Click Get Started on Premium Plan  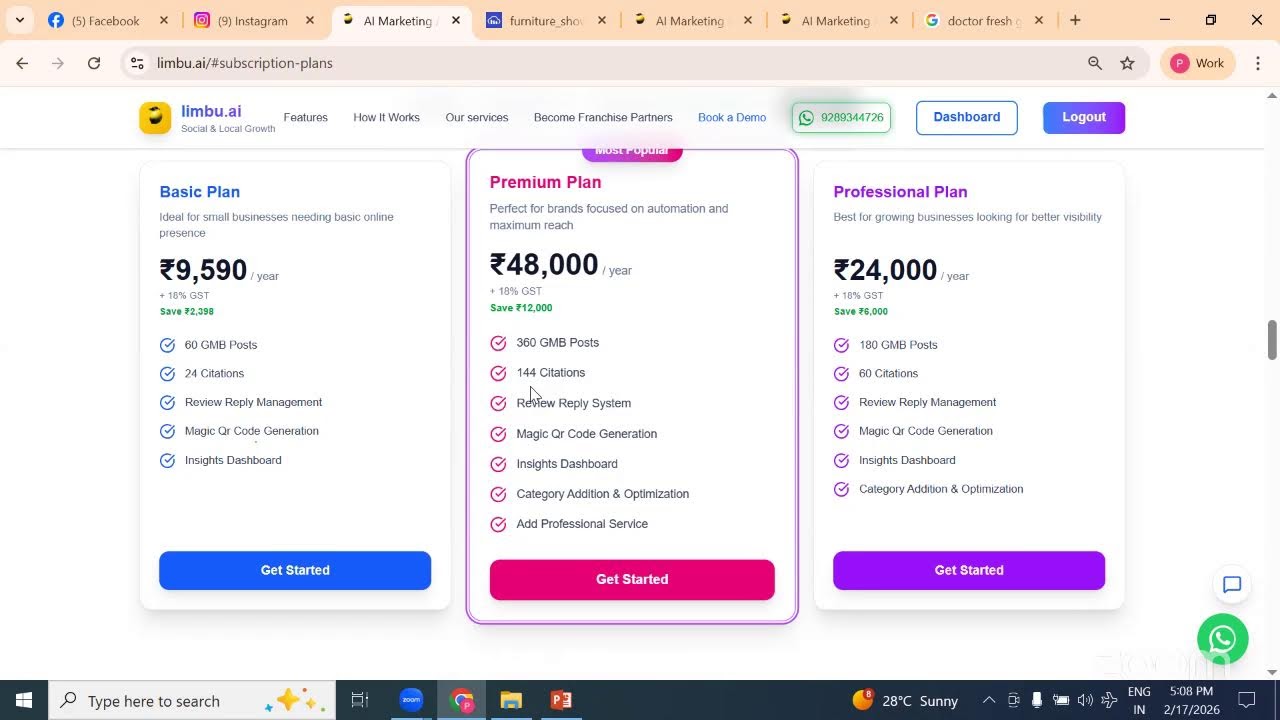point(632,579)
